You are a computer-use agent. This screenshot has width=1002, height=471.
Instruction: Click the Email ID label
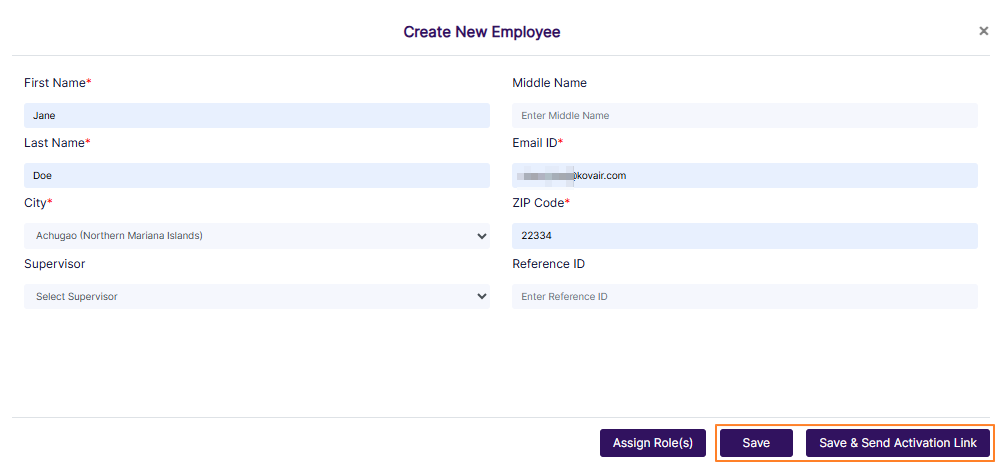coord(535,143)
